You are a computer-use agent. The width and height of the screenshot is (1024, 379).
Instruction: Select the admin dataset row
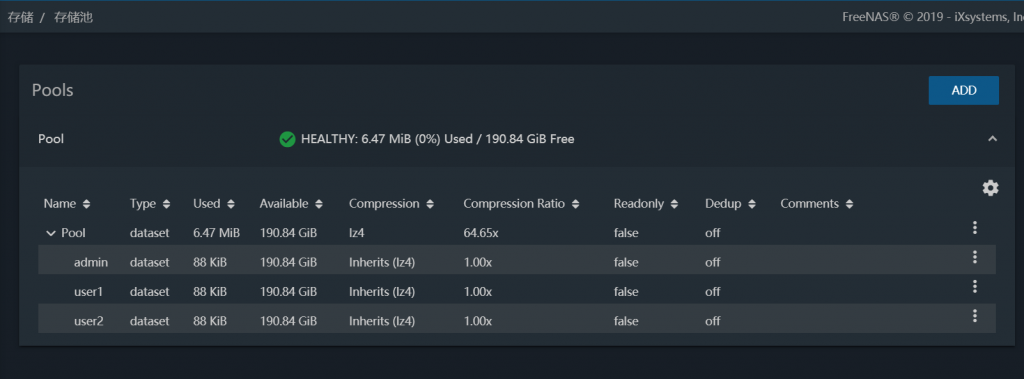tap(517, 262)
